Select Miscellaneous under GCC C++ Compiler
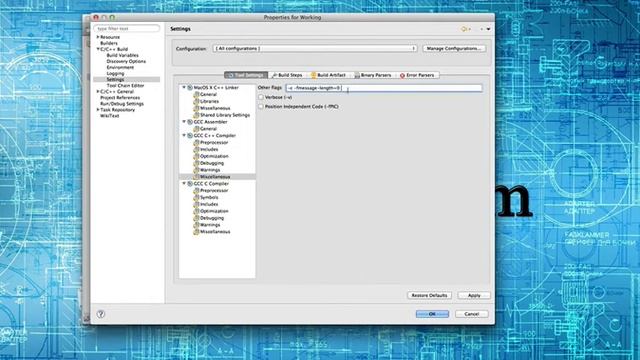 [215, 177]
